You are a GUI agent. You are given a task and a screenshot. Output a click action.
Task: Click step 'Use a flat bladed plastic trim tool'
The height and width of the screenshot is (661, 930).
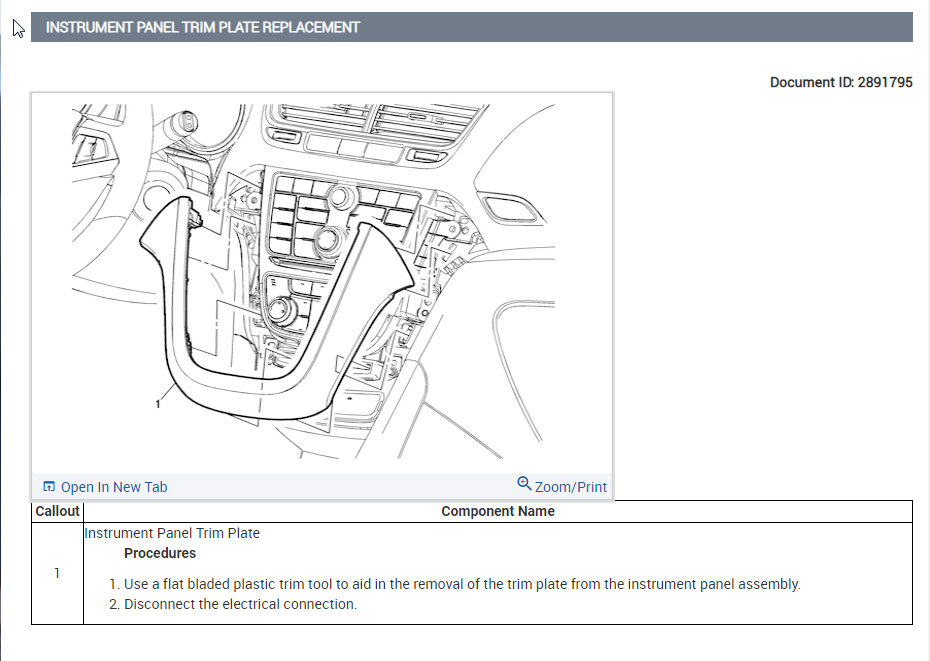tap(462, 584)
